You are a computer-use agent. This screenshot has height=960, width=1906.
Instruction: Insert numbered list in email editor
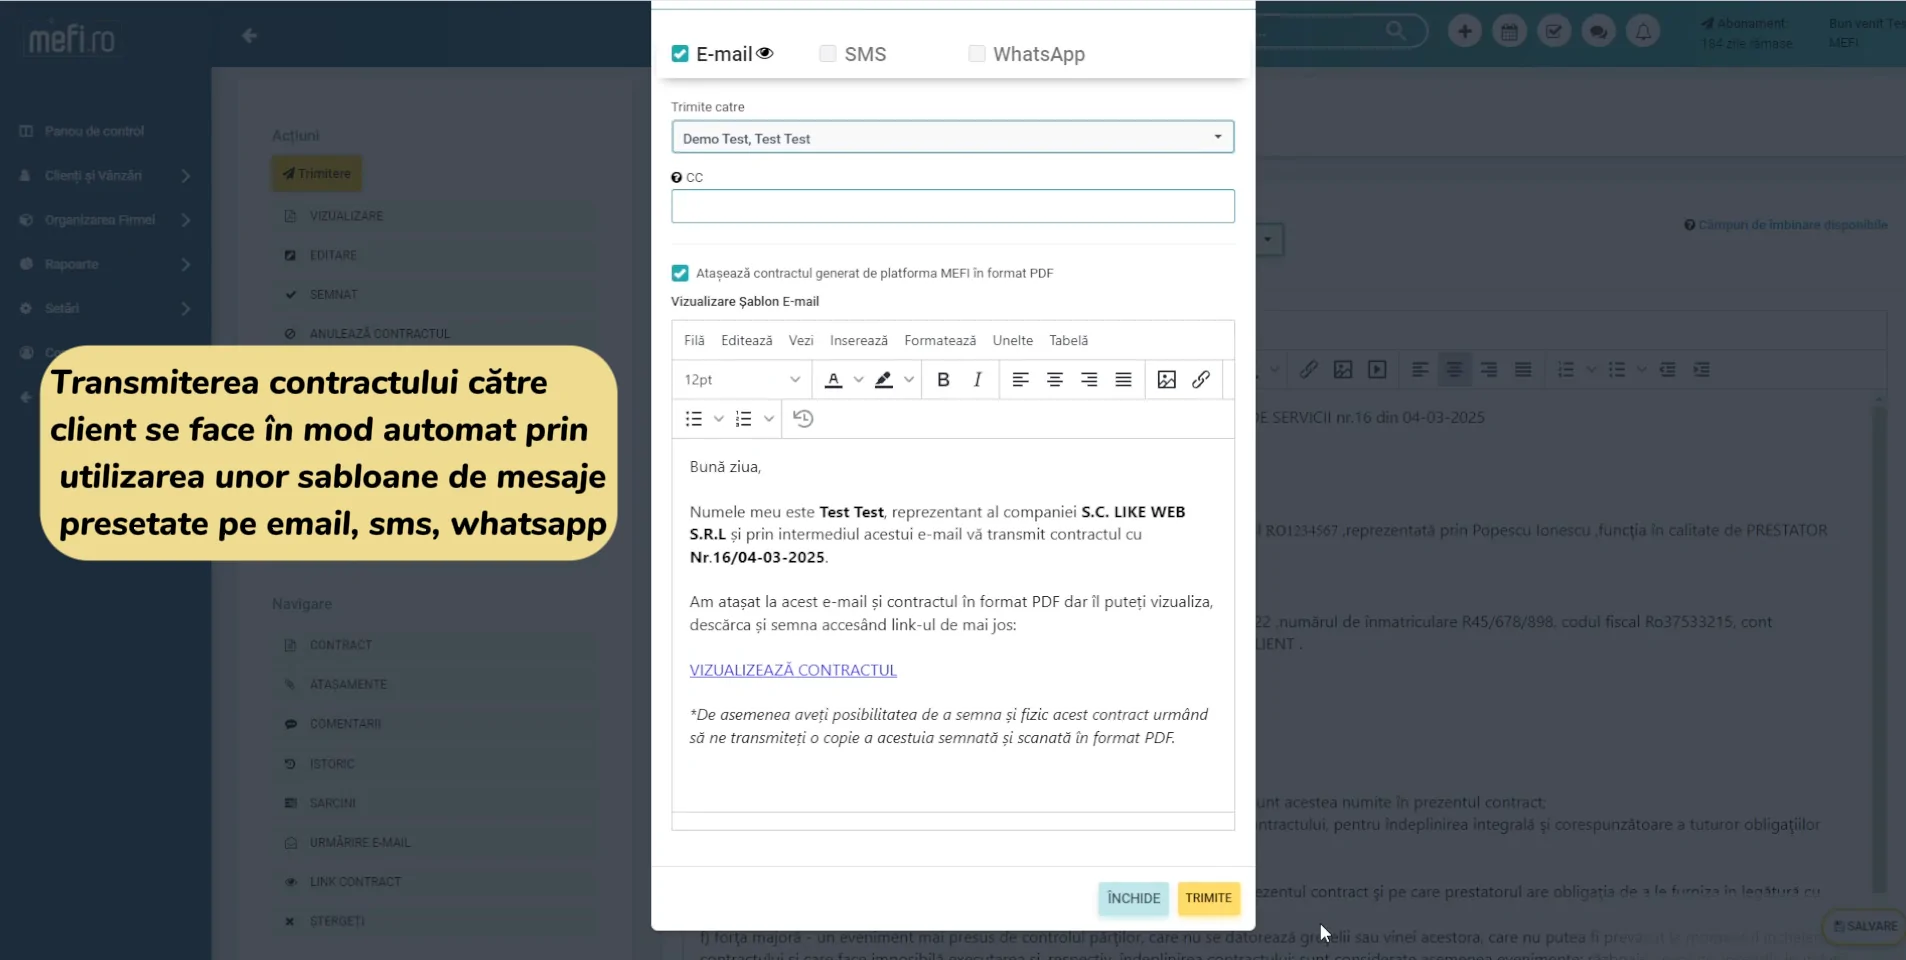coord(744,418)
